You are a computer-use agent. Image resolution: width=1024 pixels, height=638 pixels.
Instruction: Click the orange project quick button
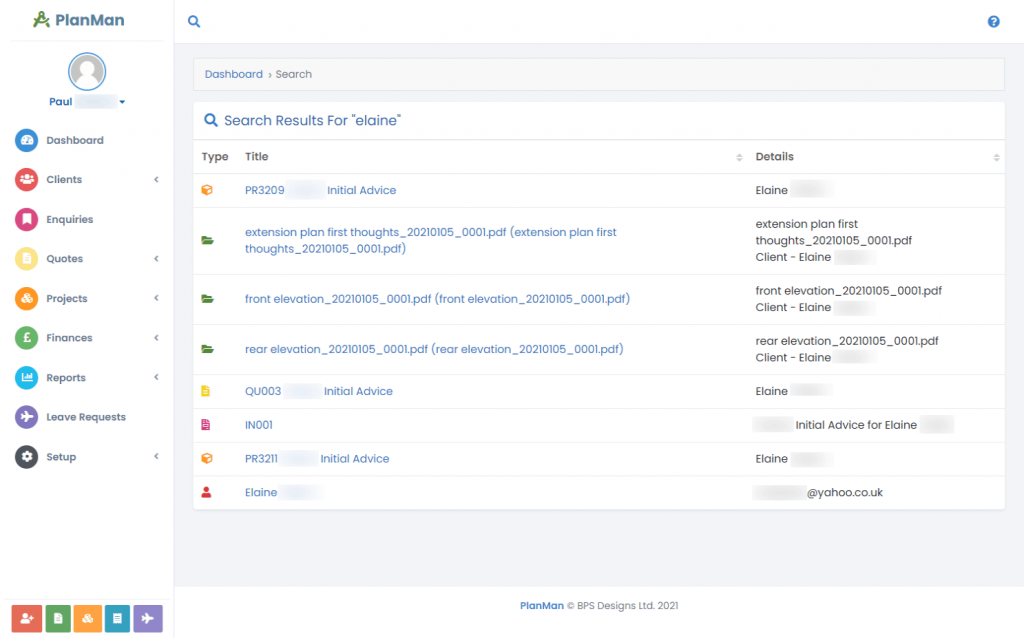88,618
